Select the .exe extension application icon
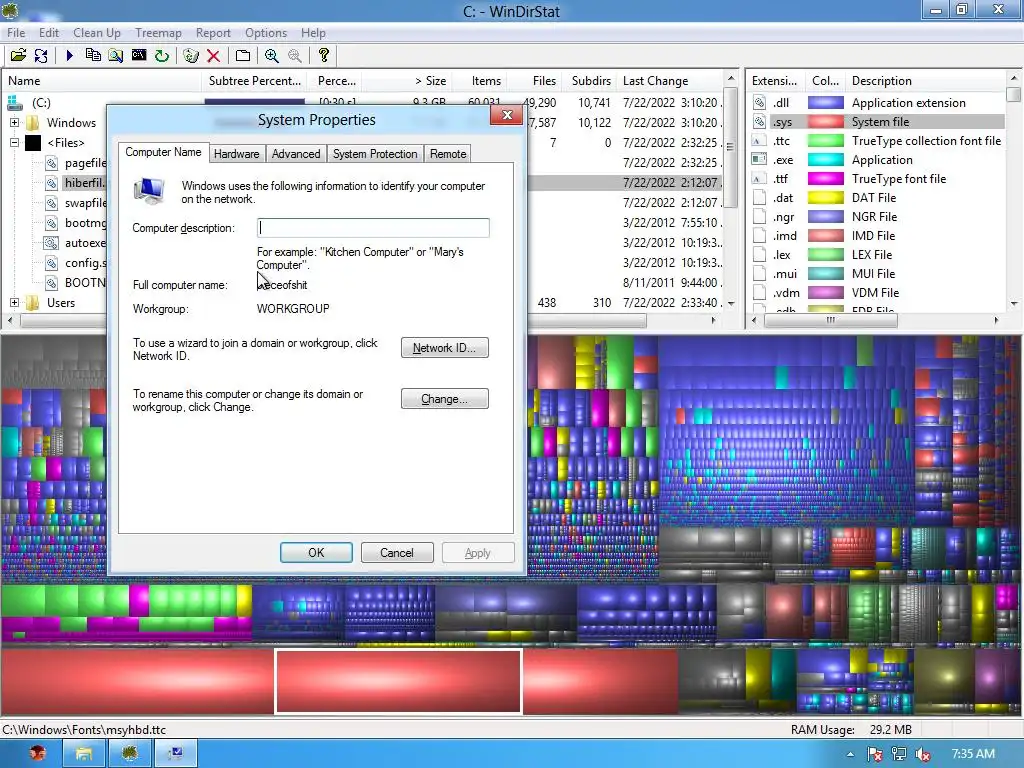 pos(760,159)
